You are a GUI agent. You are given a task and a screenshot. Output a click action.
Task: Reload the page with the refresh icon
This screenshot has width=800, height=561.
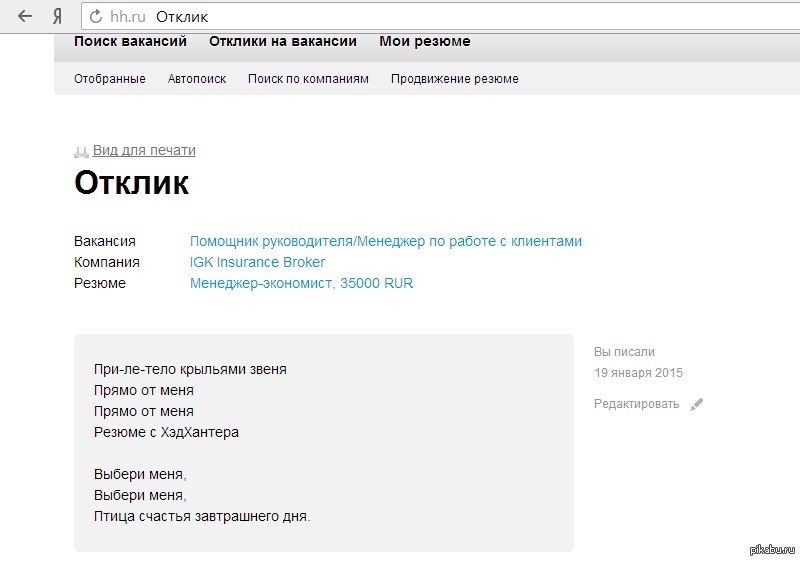tap(96, 17)
